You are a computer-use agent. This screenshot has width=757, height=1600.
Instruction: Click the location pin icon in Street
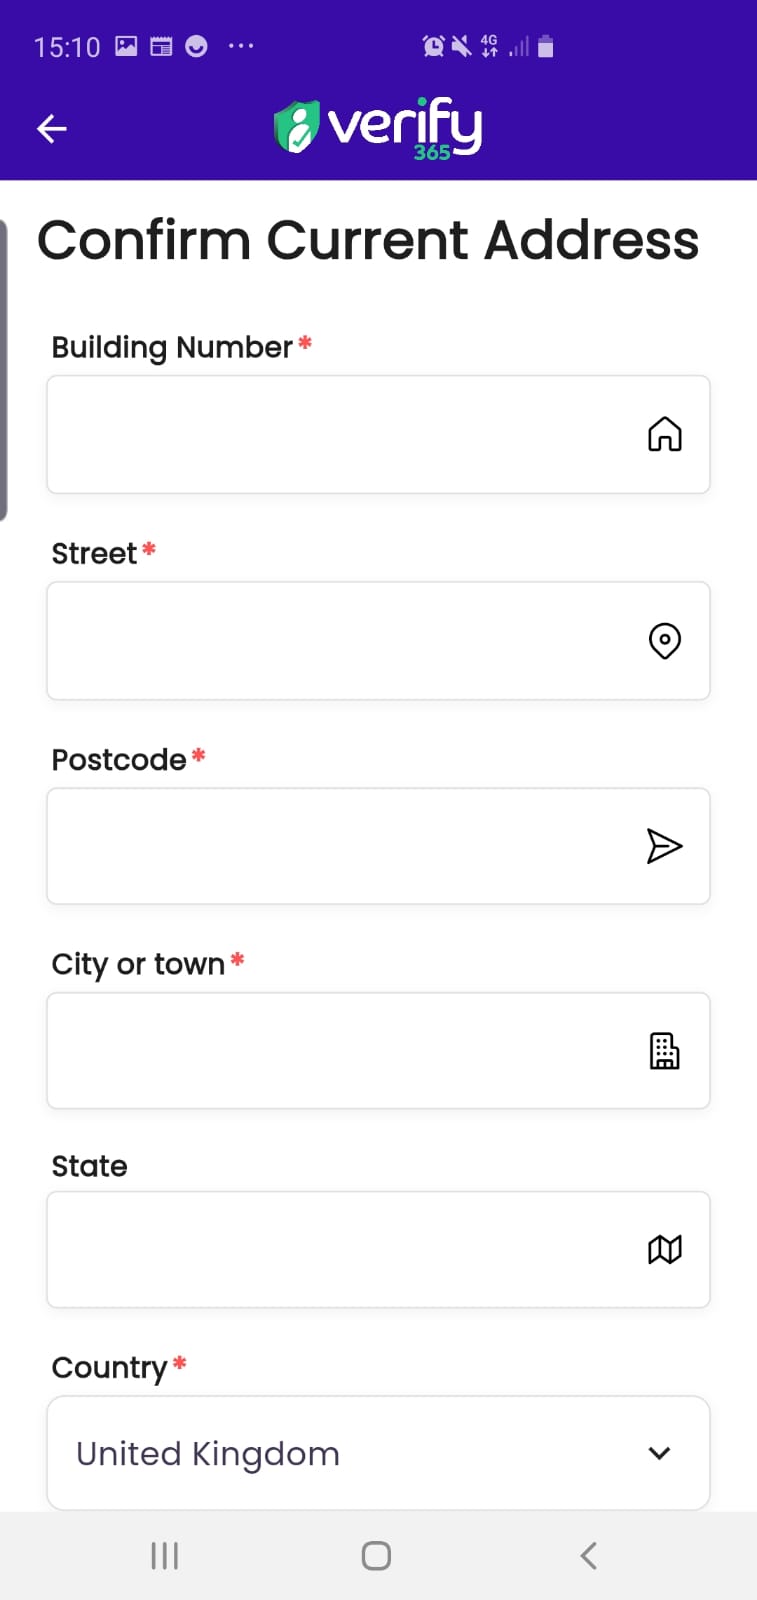[x=664, y=641]
